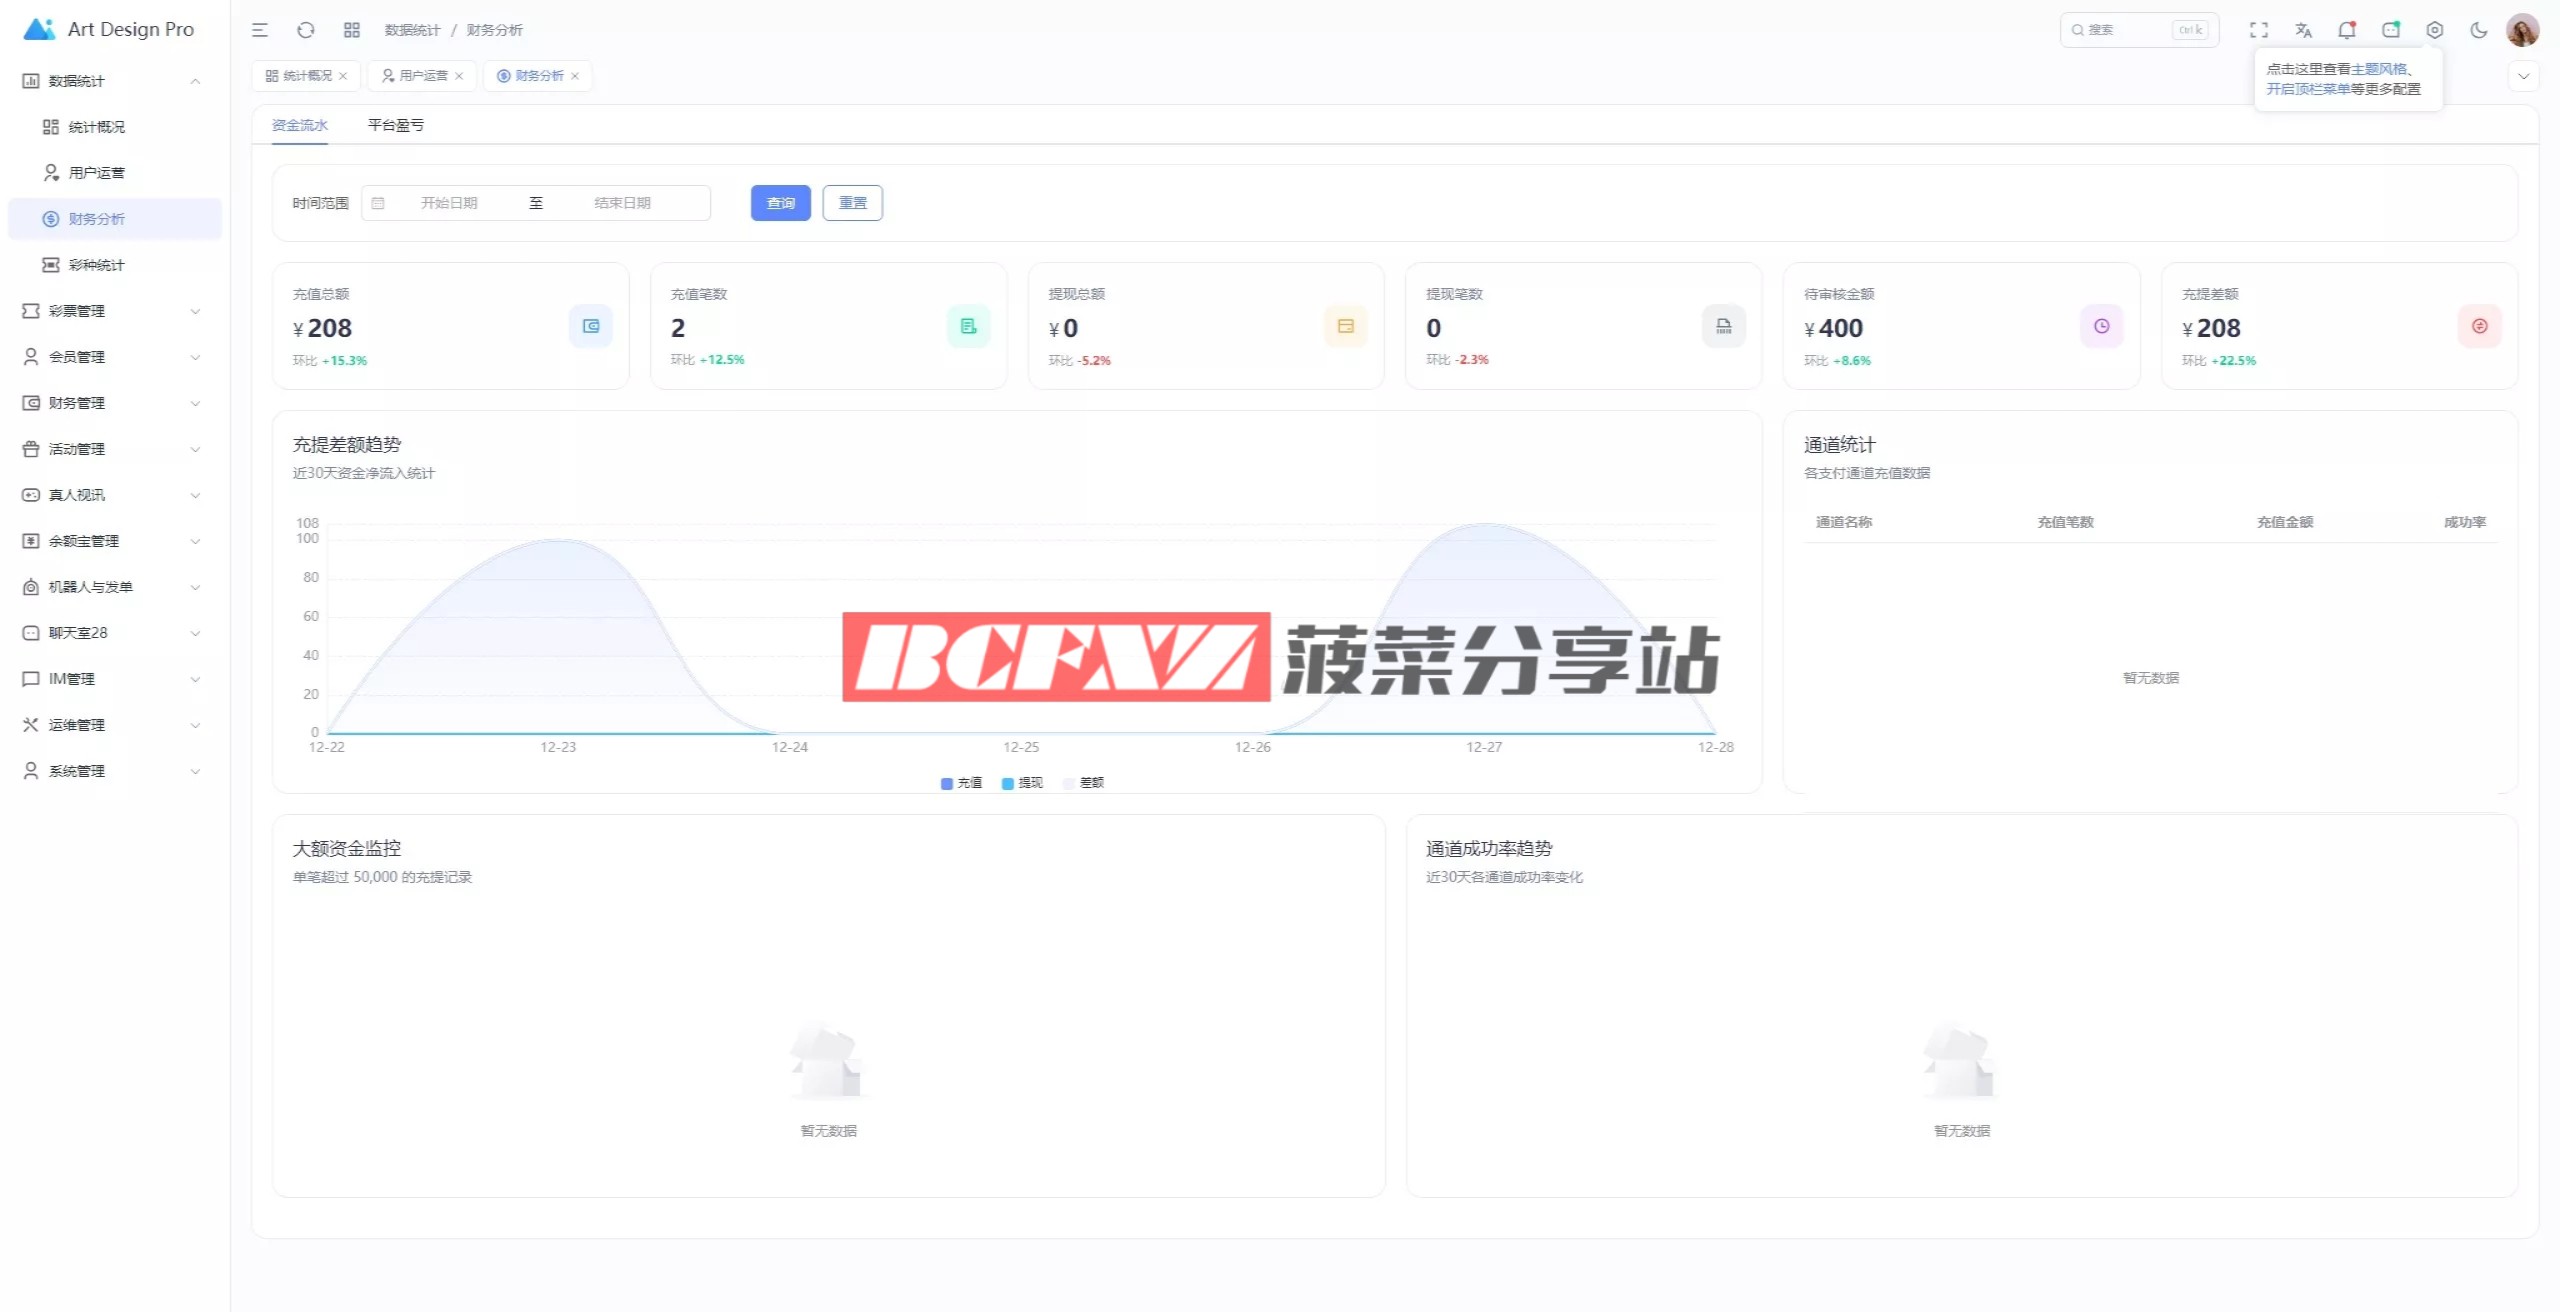Image resolution: width=2560 pixels, height=1312 pixels.
Task: Click the page refresh icon
Action: (306, 30)
